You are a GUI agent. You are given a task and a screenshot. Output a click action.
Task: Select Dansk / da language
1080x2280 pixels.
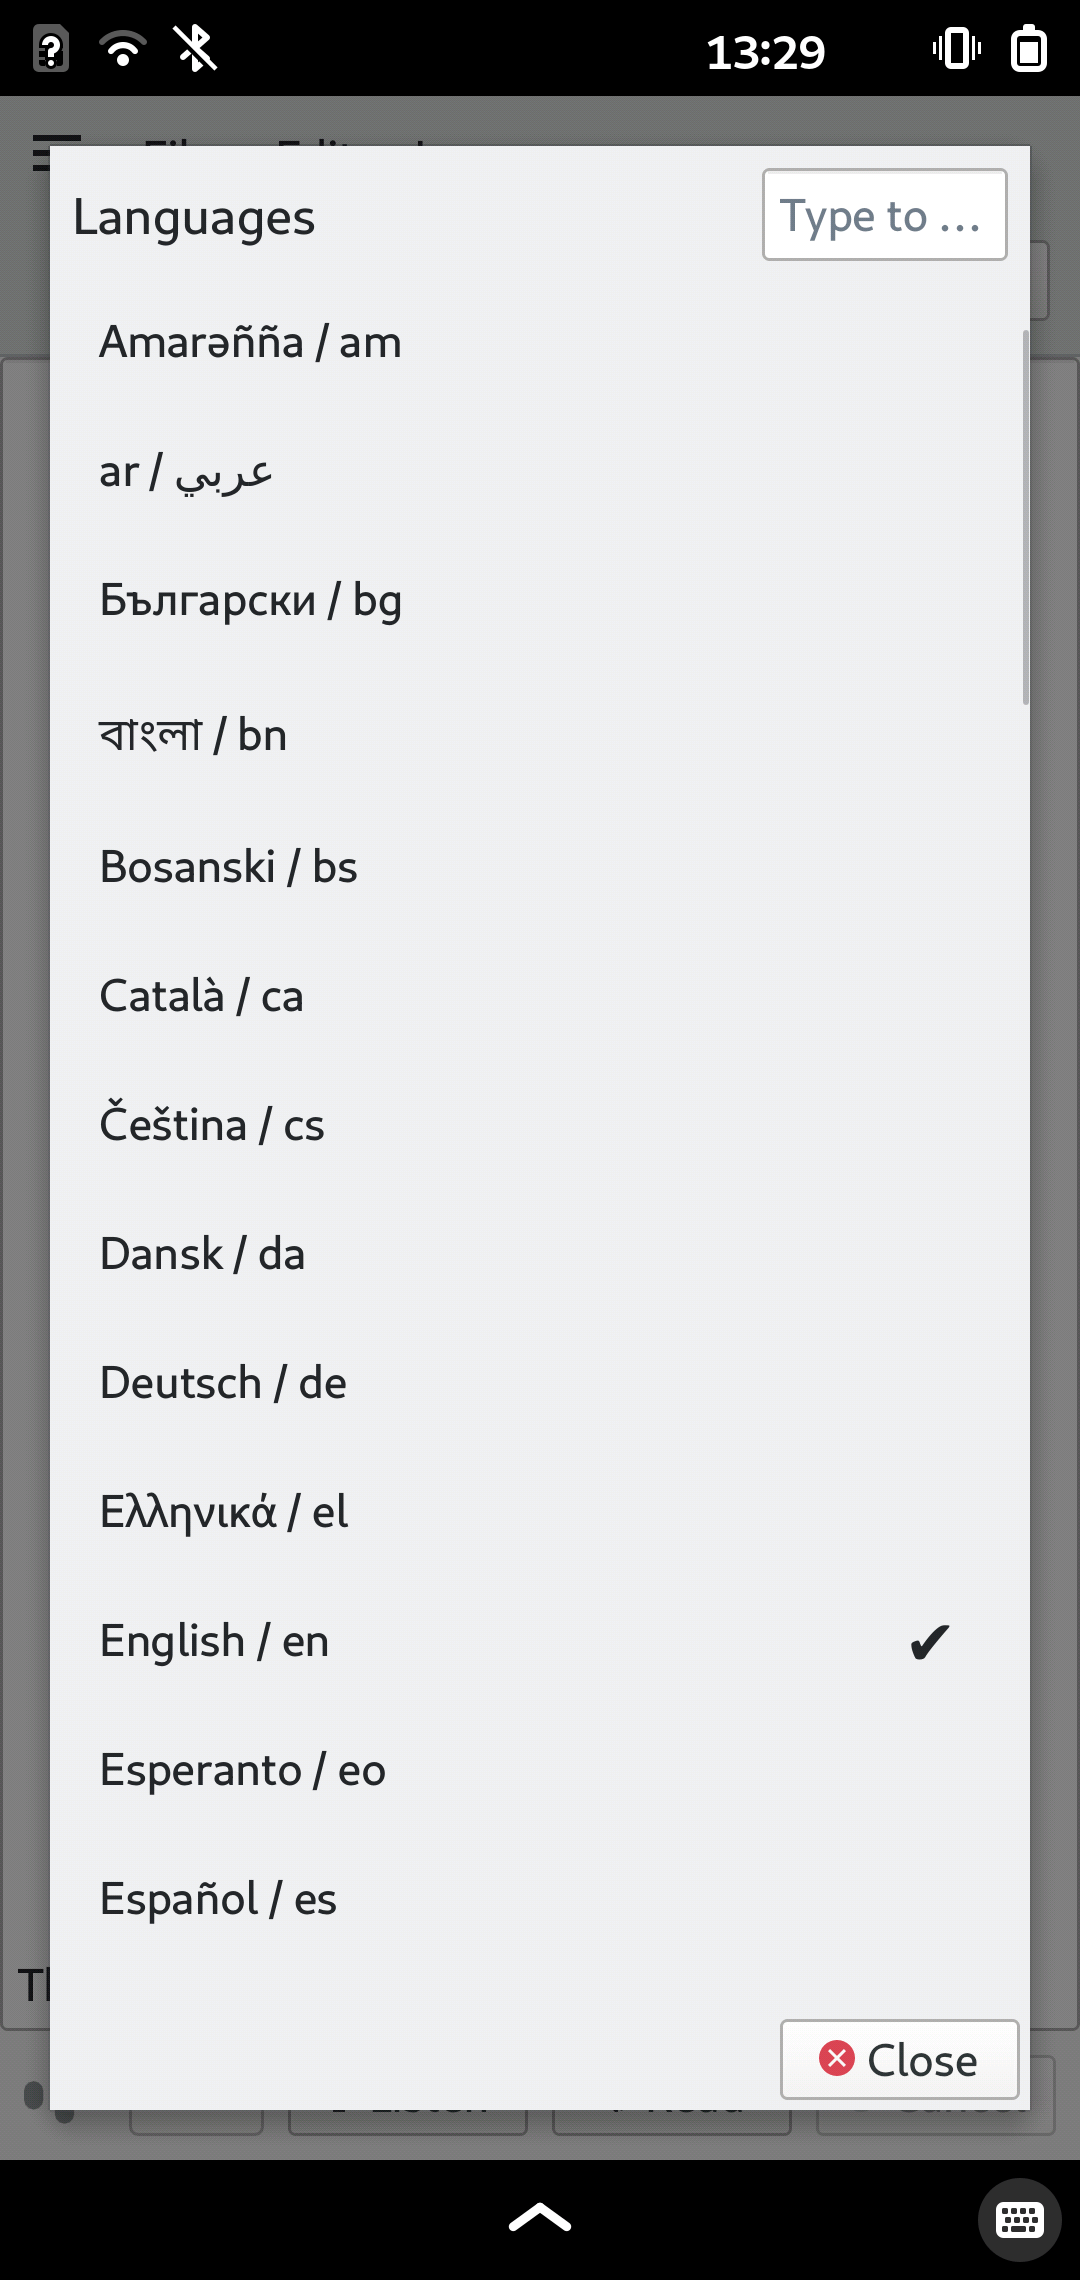pyautogui.click(x=202, y=1255)
